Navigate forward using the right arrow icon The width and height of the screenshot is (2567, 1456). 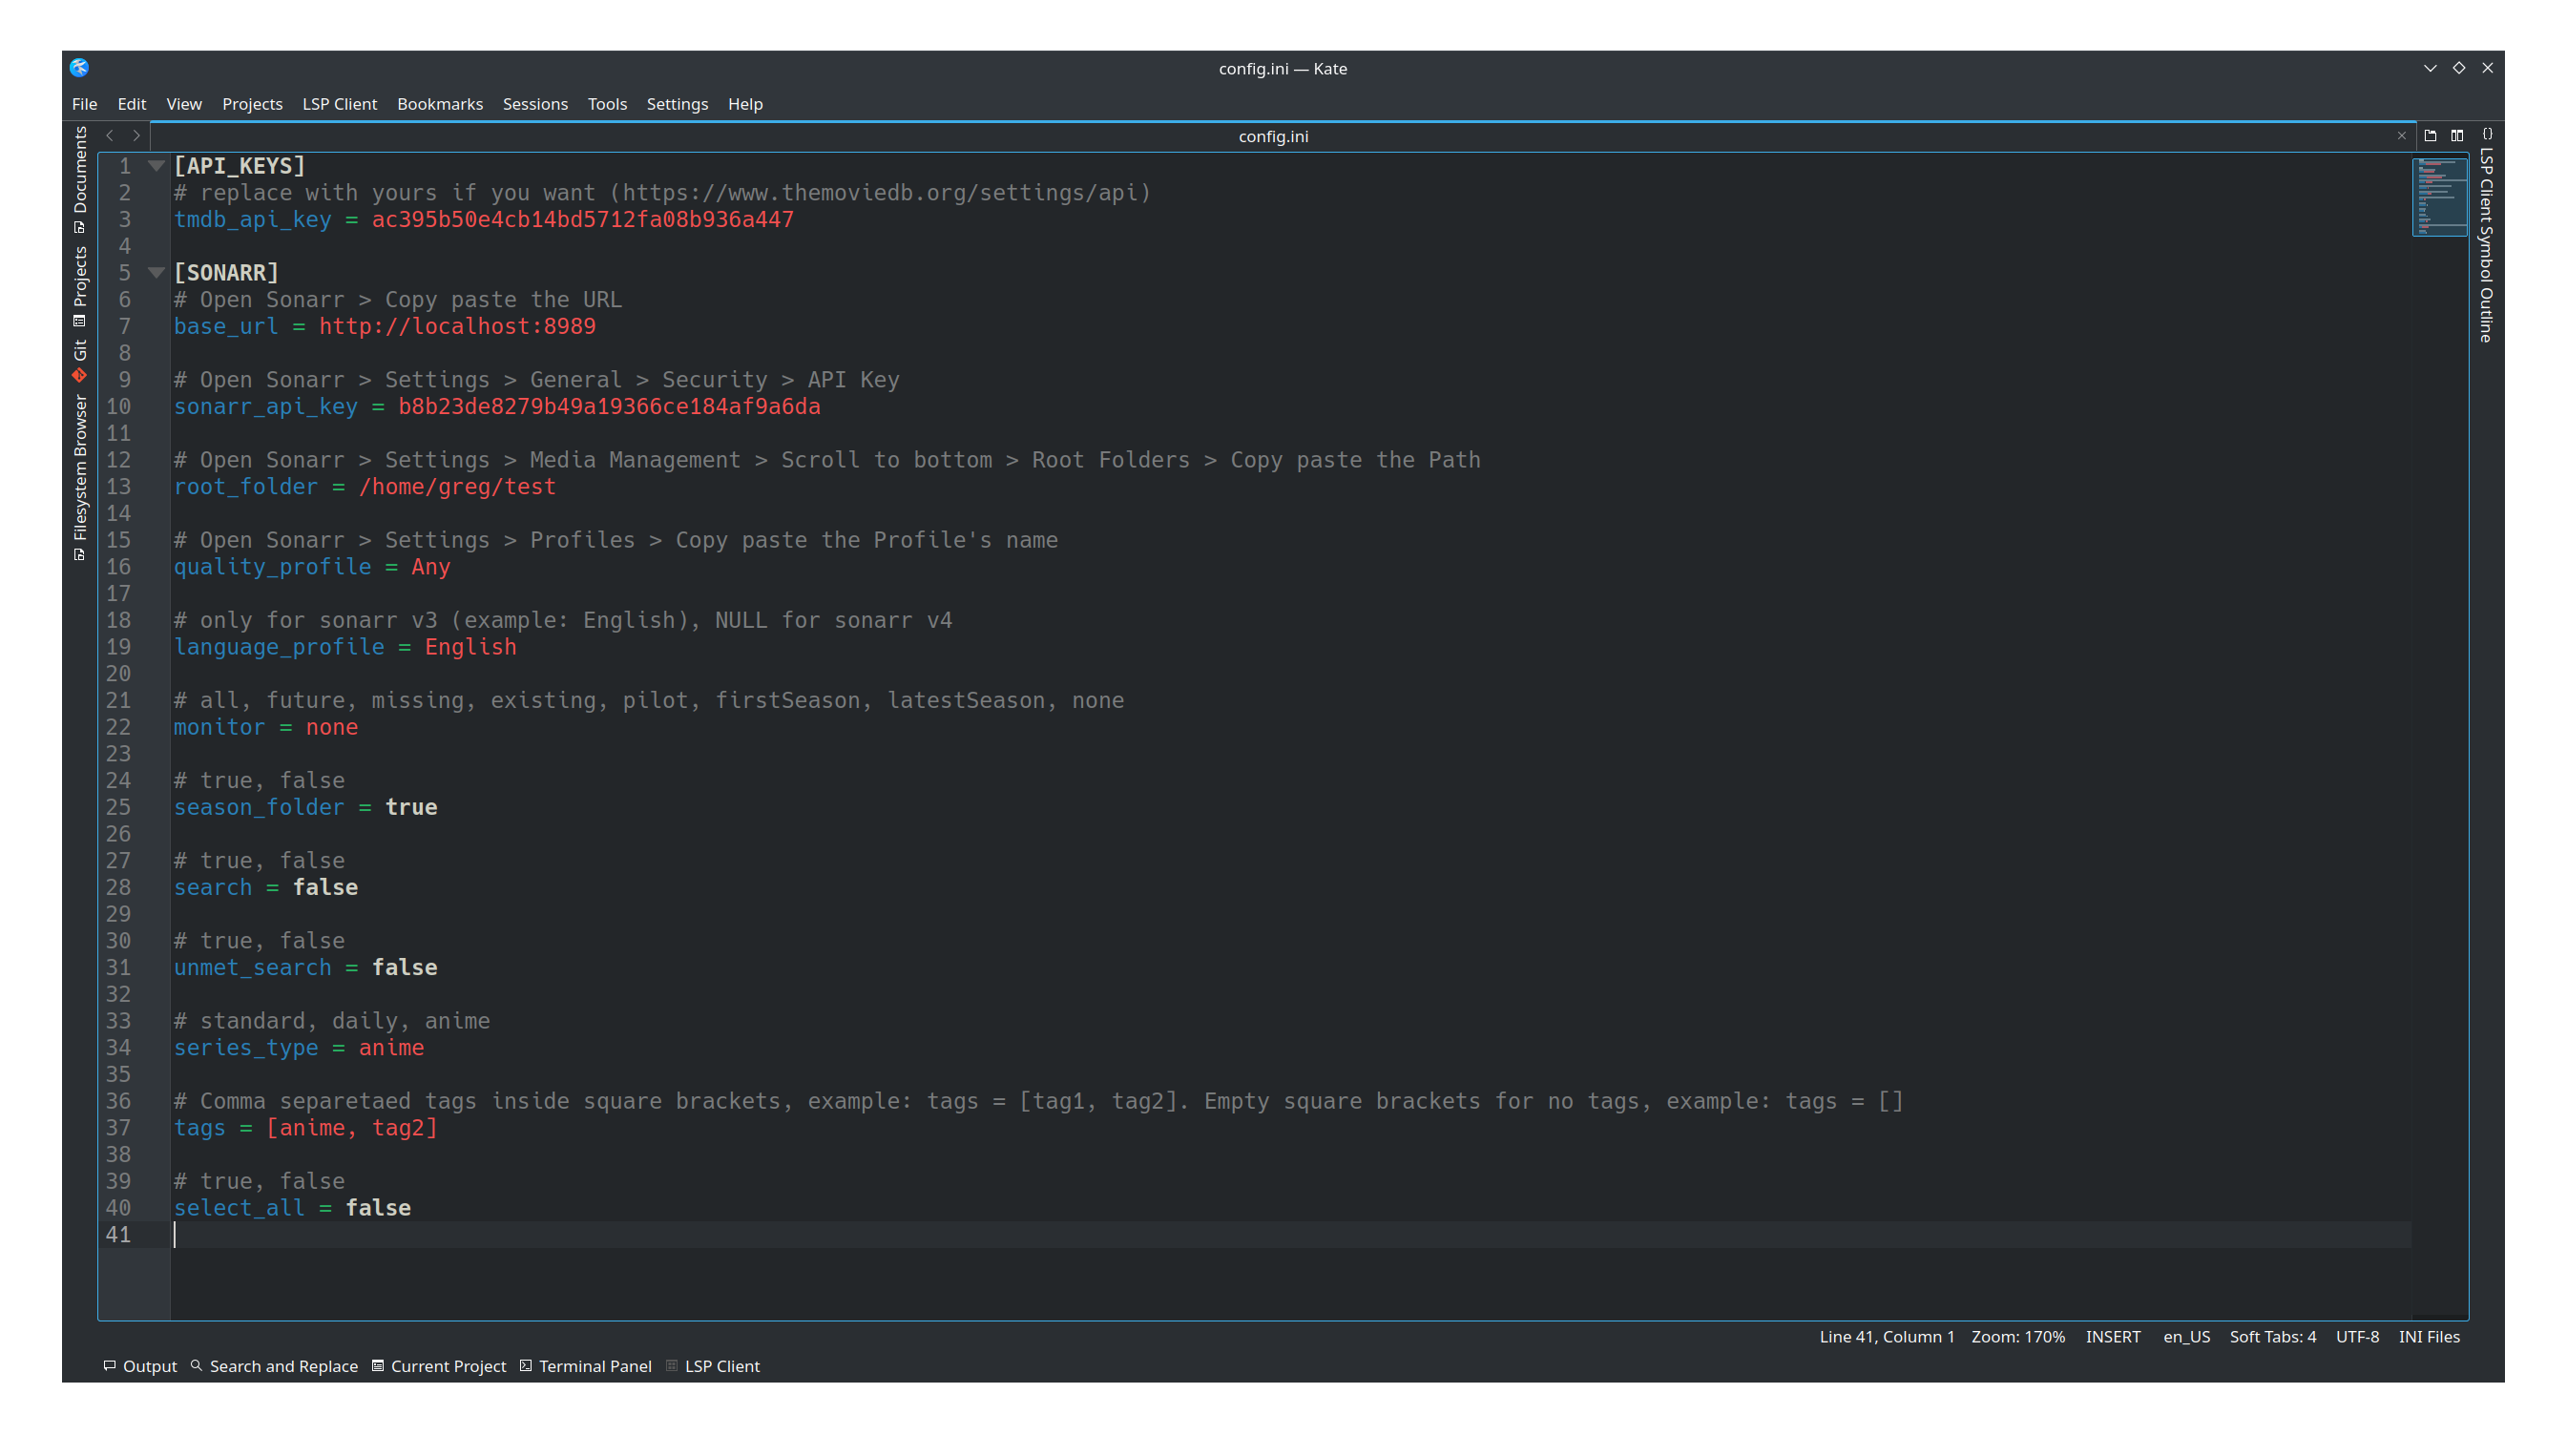137,136
